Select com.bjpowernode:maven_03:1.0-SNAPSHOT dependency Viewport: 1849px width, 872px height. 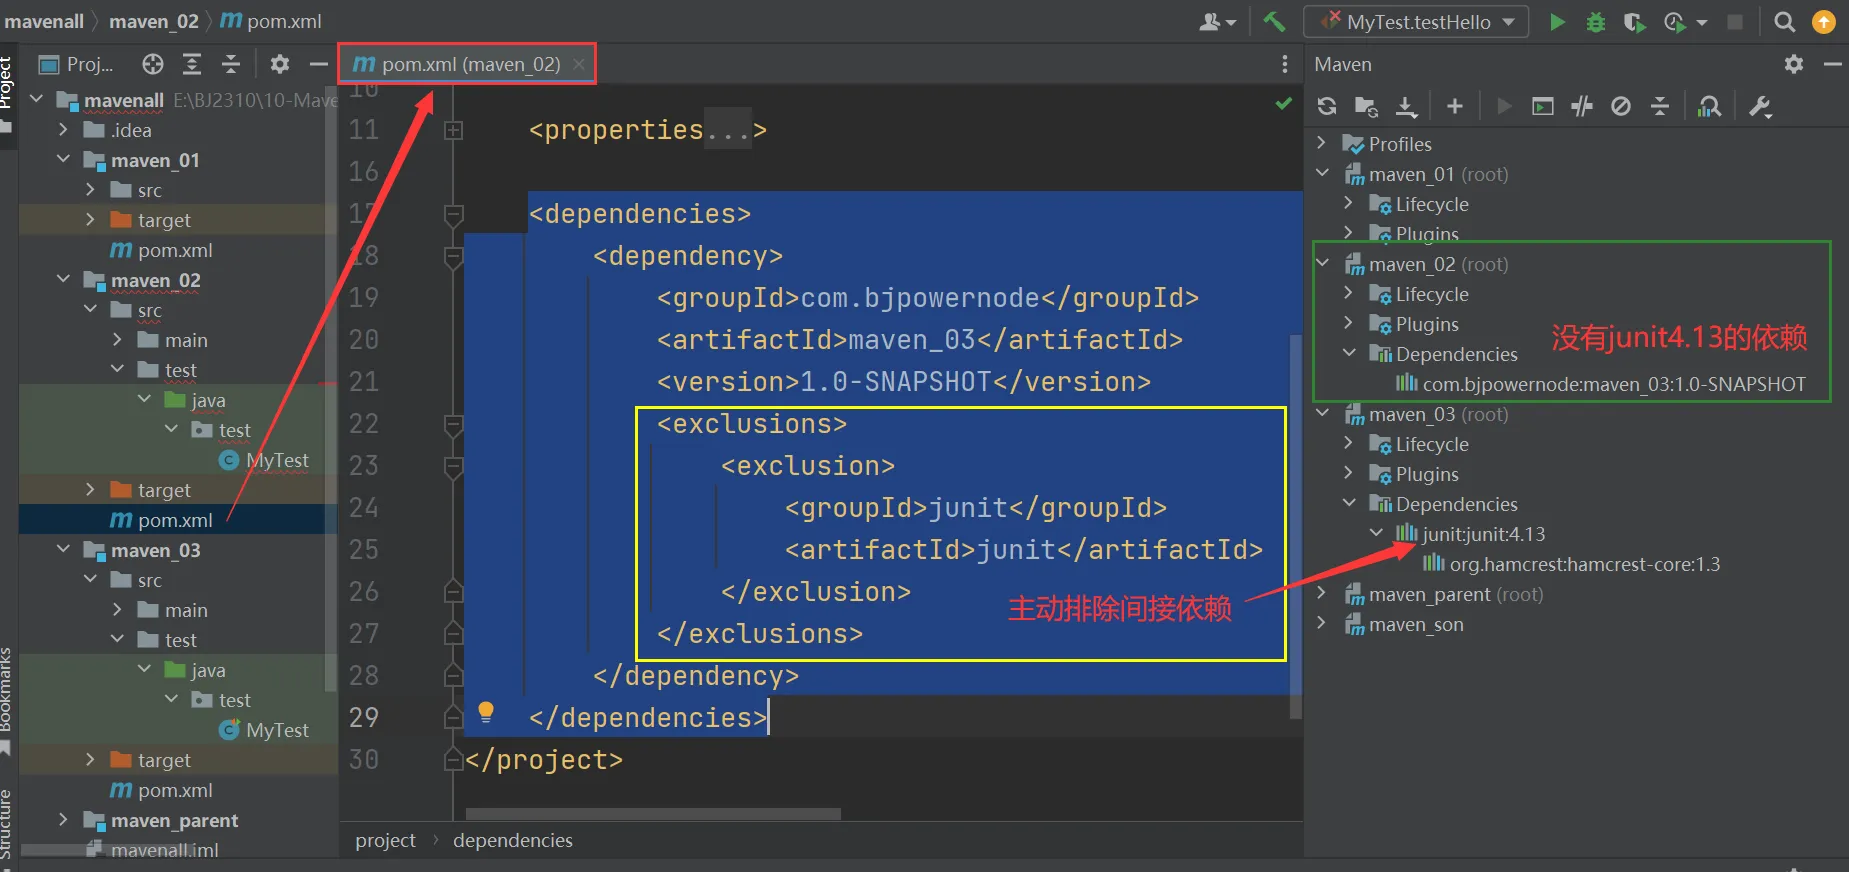(1613, 384)
